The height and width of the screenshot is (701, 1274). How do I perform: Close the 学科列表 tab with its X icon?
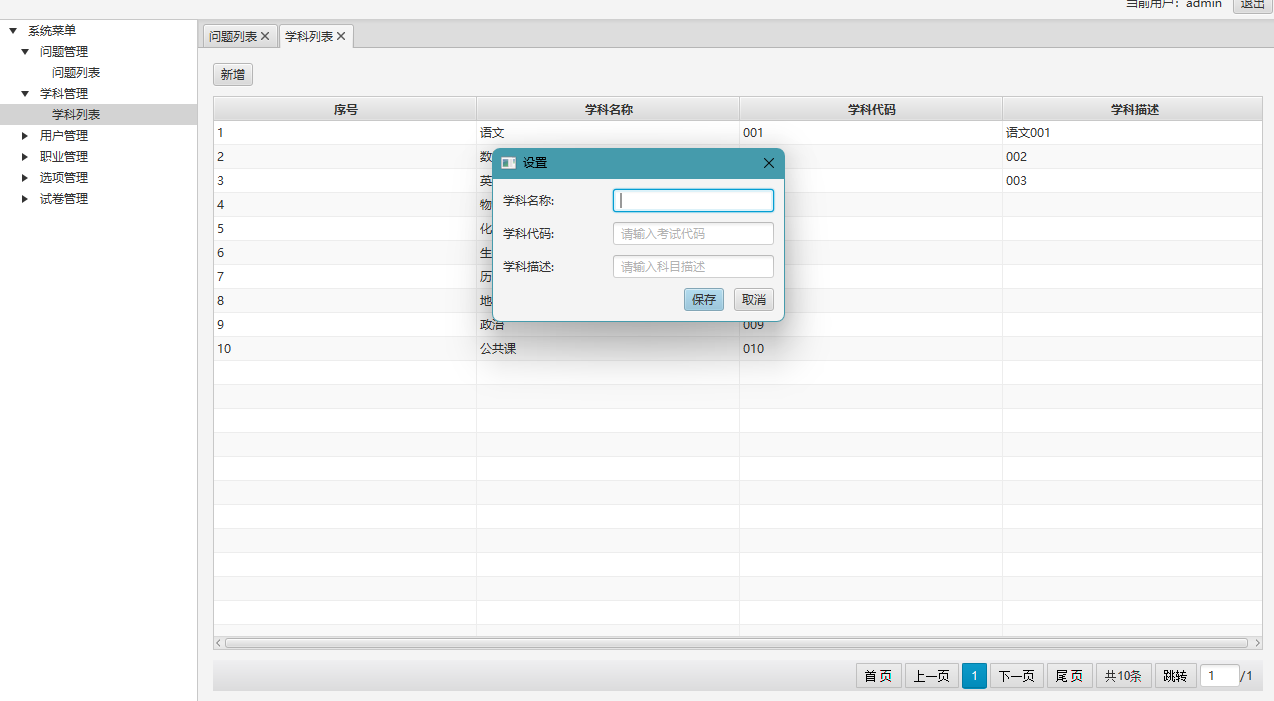(341, 37)
